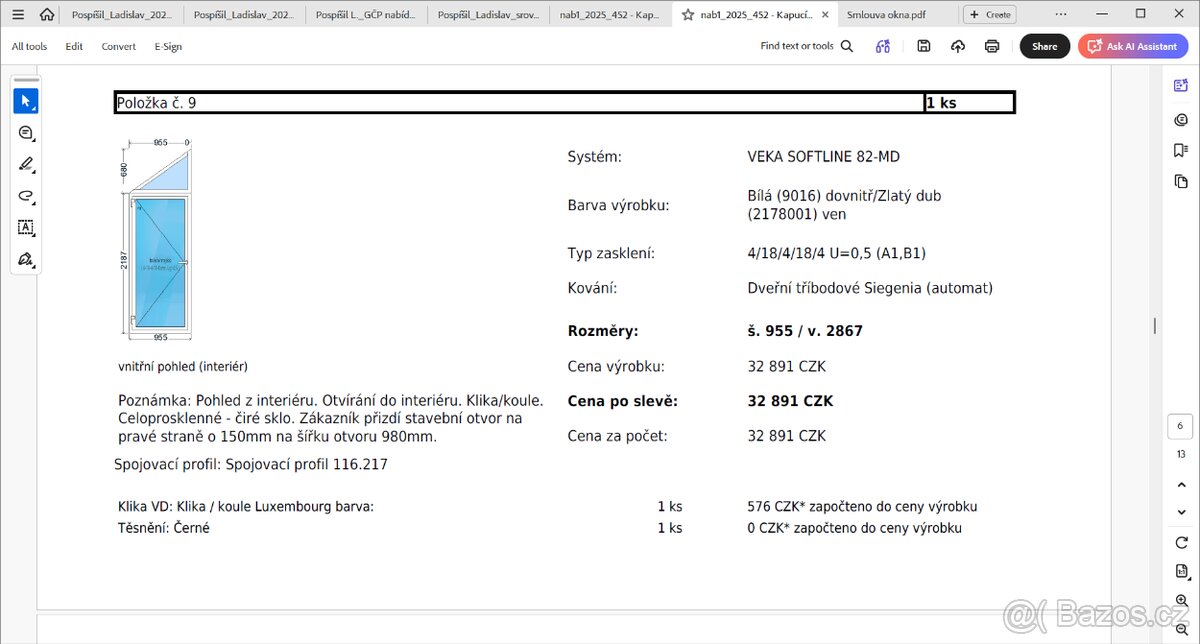Close the active nab1_2025_452 Kapucí tab
This screenshot has width=1200, height=644.
coord(824,15)
